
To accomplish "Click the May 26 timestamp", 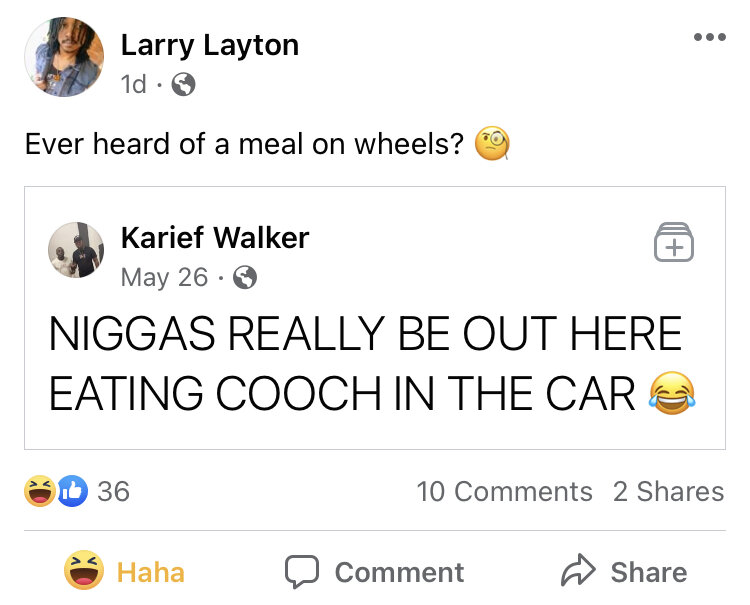I will coord(164,277).
